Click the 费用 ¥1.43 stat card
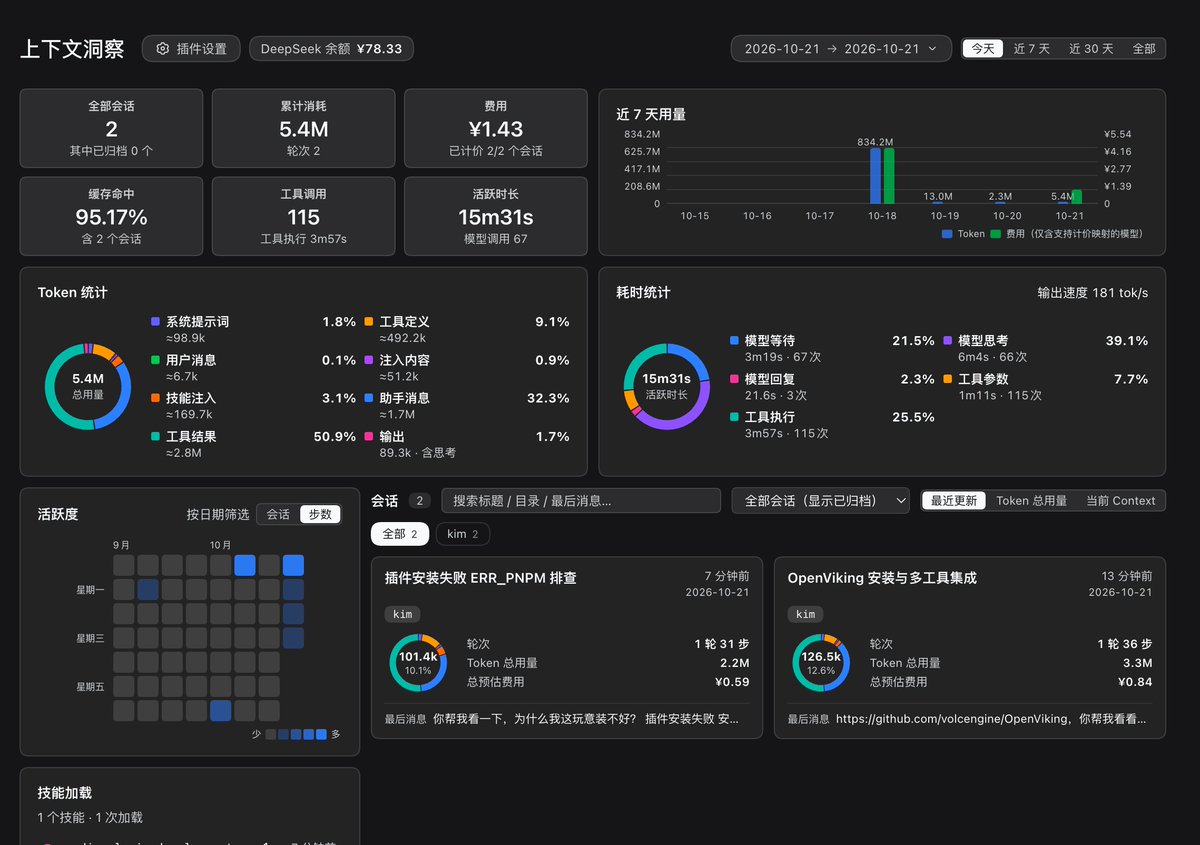Viewport: 1200px width, 845px height. click(x=496, y=128)
